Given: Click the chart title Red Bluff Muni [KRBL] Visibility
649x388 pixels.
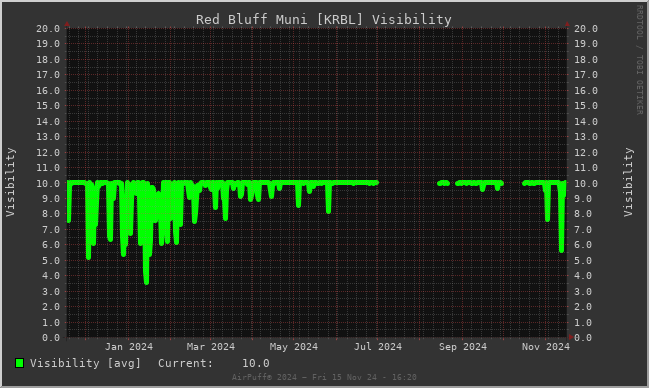Looking at the screenshot, I should click(x=324, y=19).
